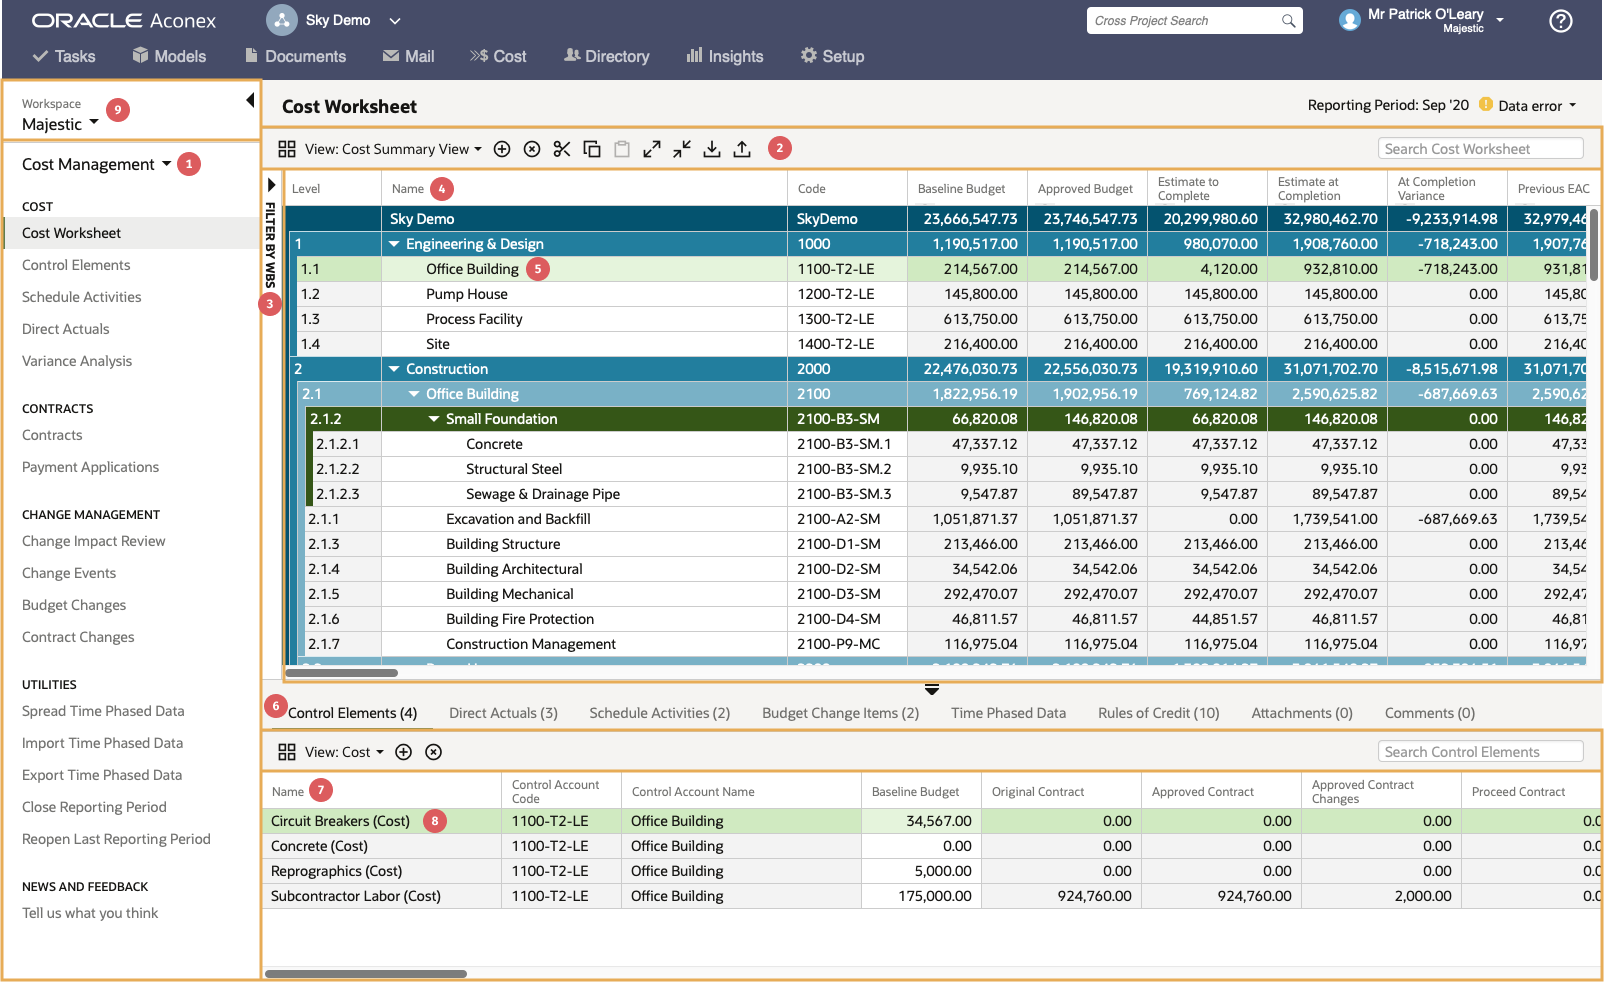This screenshot has width=1604, height=982.
Task: Click the panel splitter collapse arrow
Action: [932, 689]
